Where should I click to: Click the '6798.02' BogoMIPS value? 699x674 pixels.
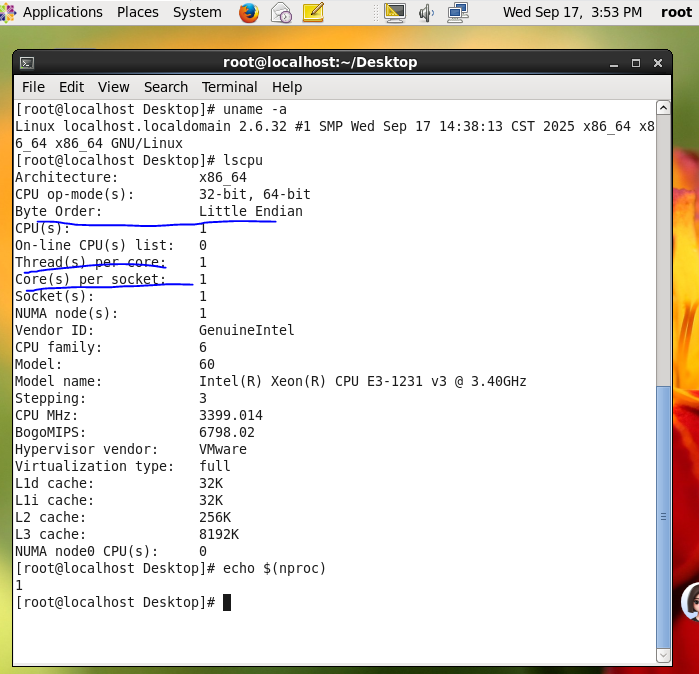(227, 432)
